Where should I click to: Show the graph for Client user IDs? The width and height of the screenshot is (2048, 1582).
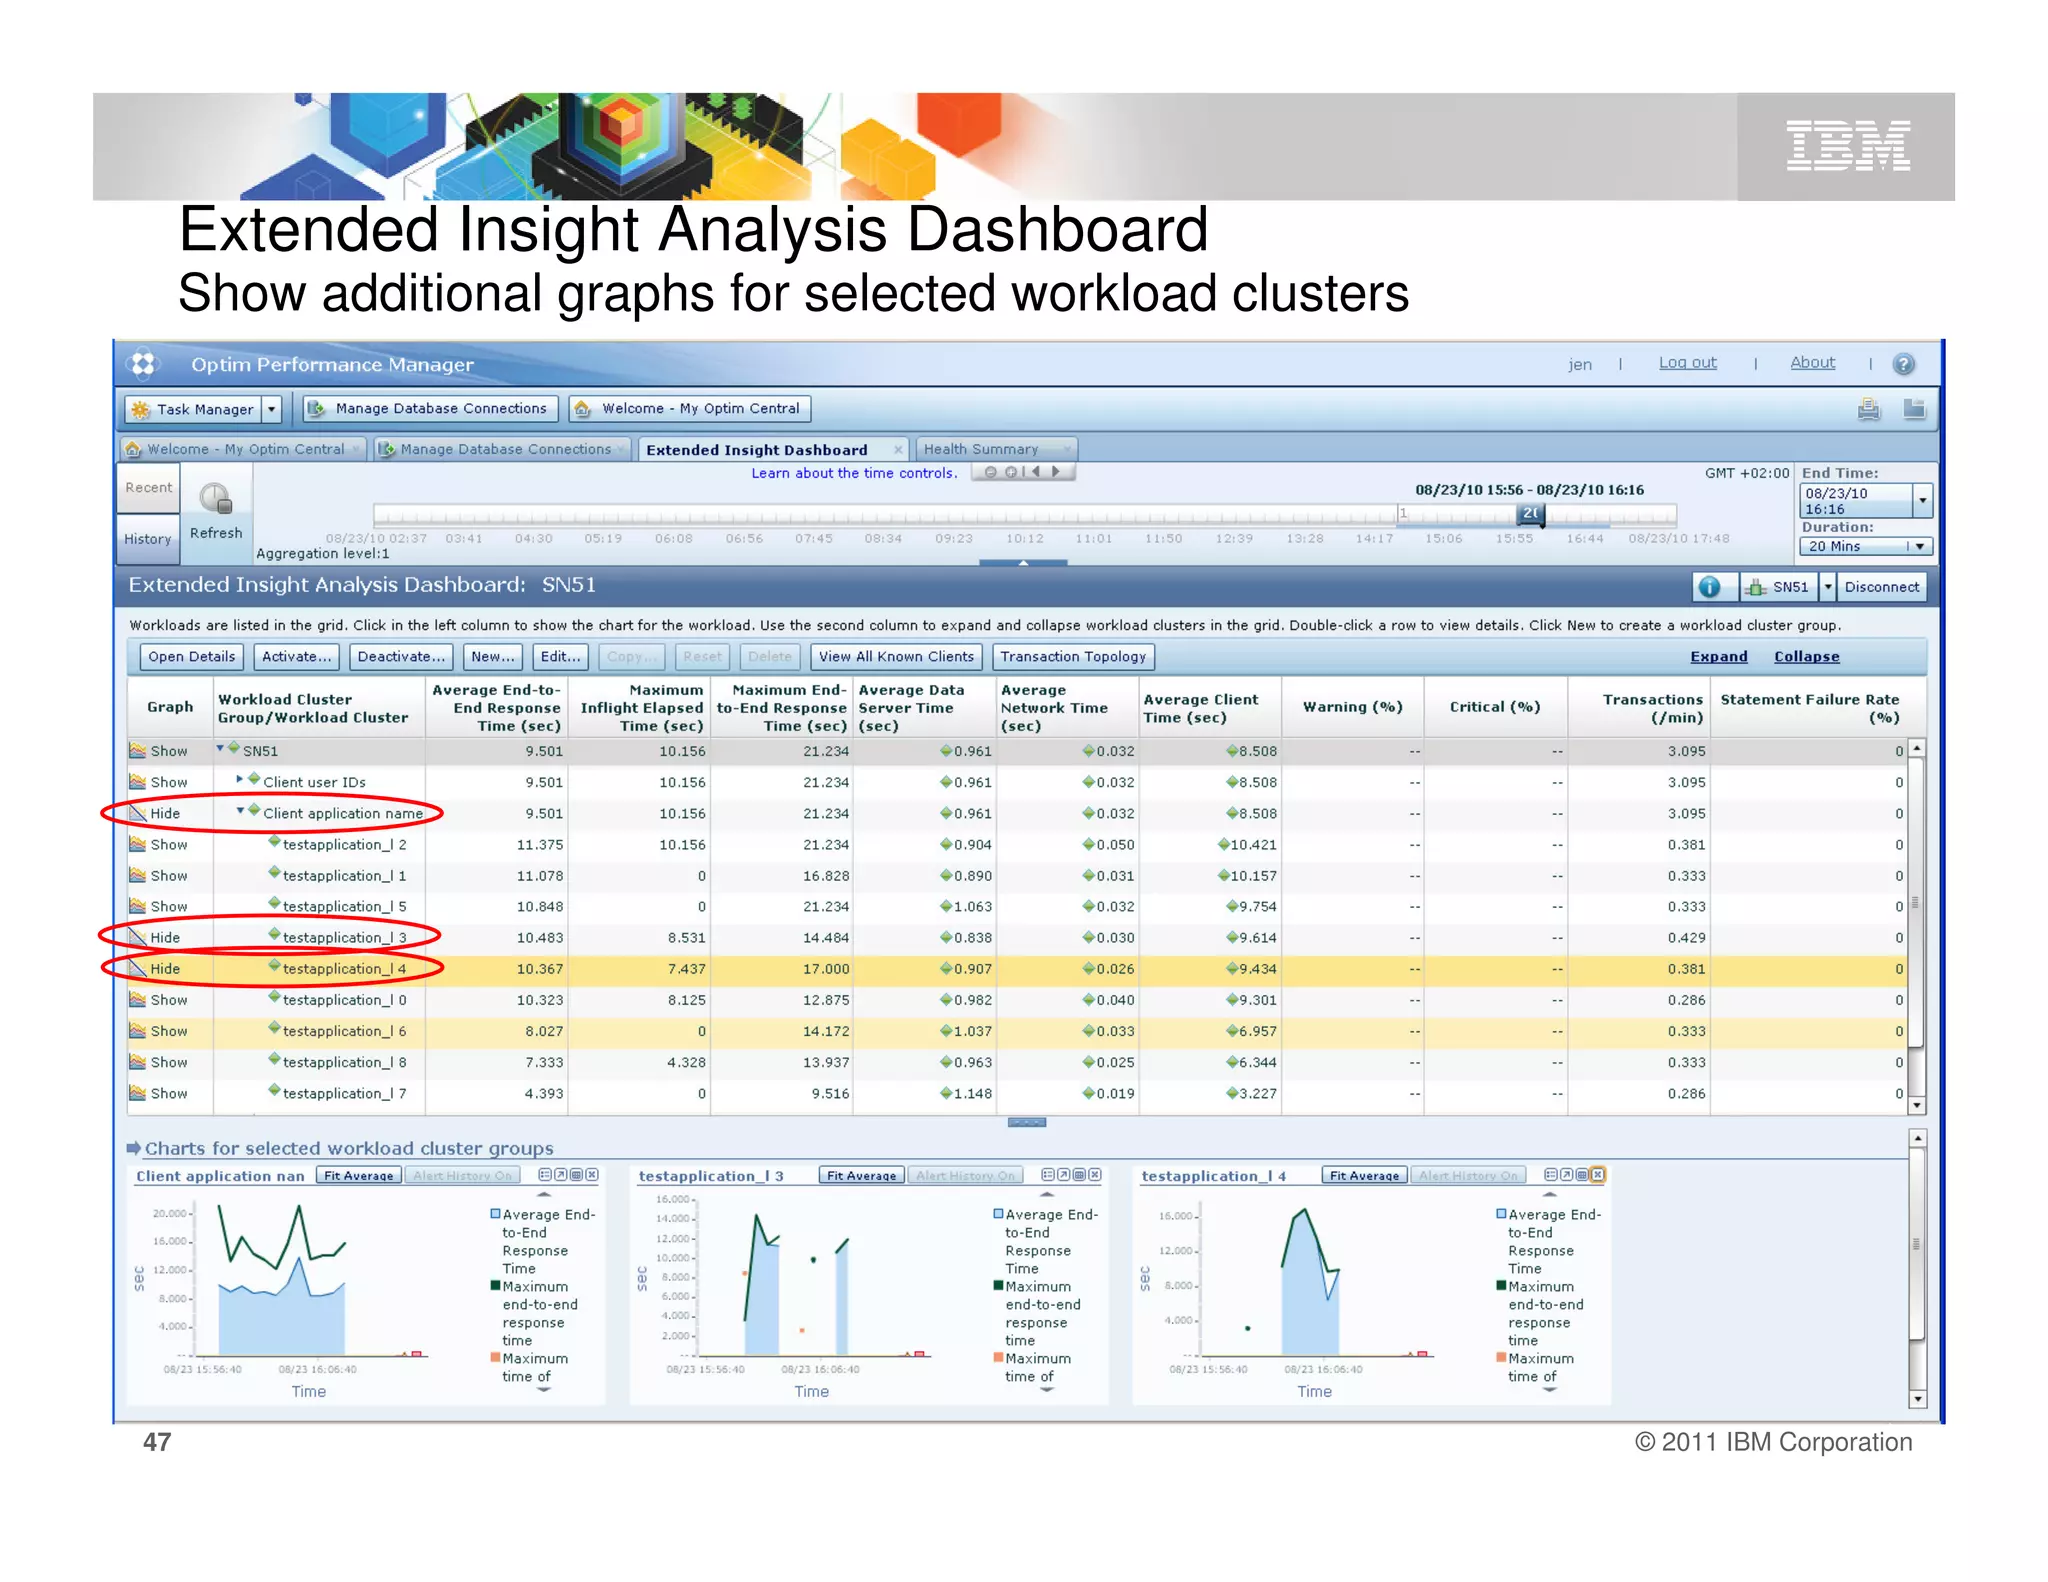tap(159, 782)
